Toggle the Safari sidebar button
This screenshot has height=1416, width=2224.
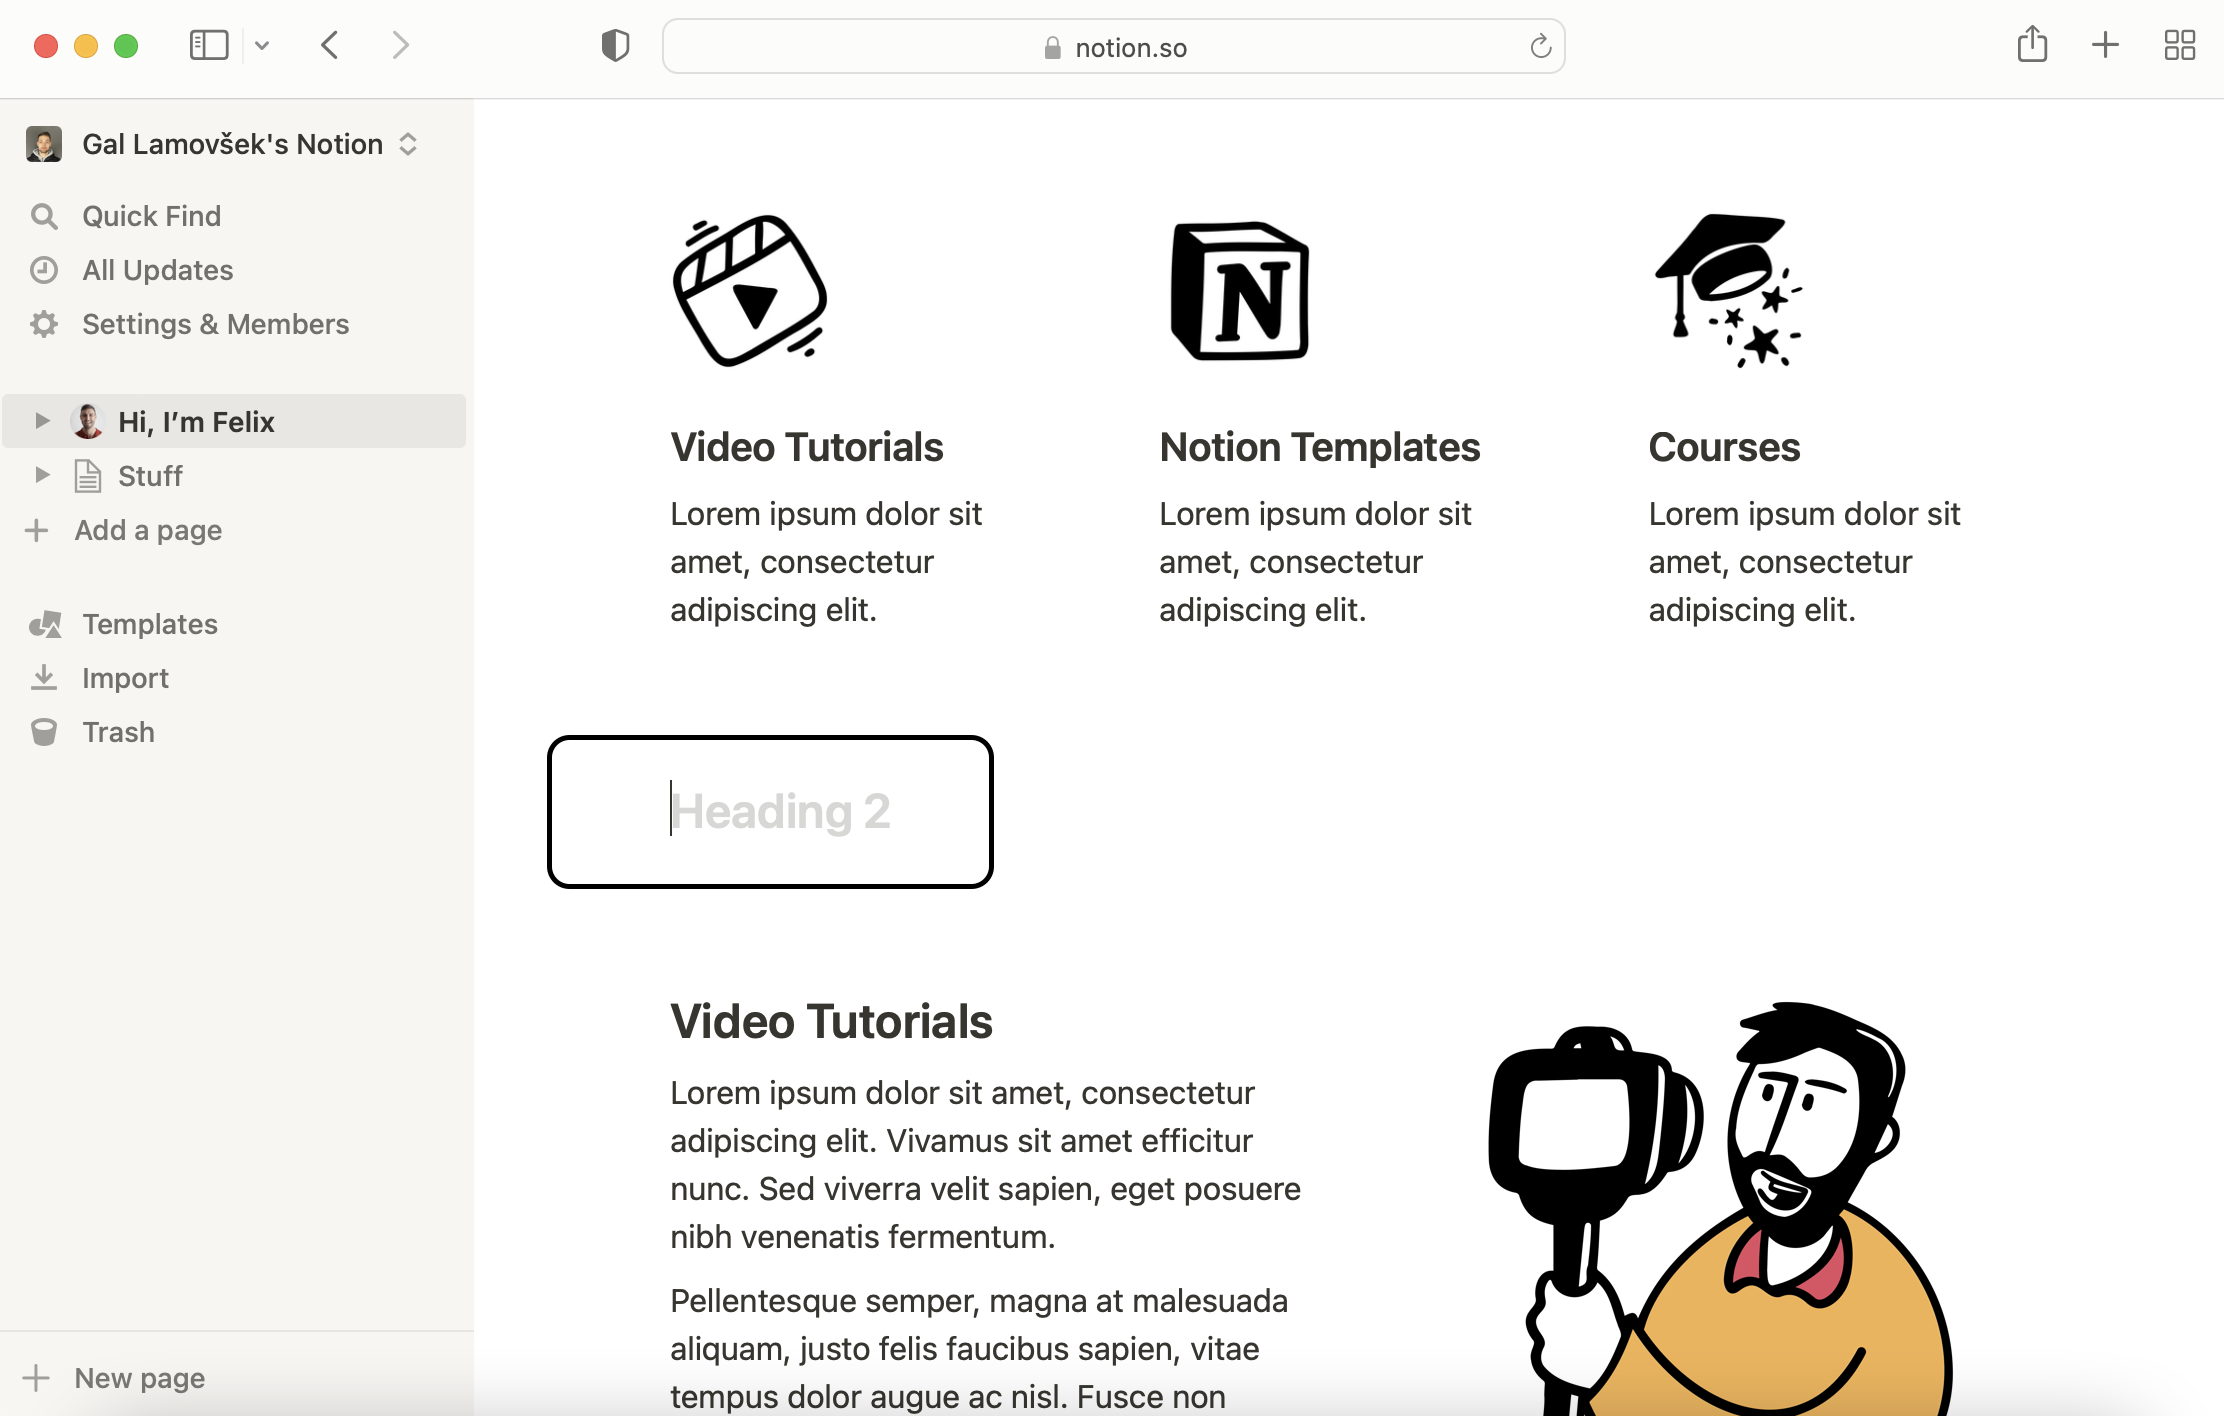pyautogui.click(x=209, y=45)
